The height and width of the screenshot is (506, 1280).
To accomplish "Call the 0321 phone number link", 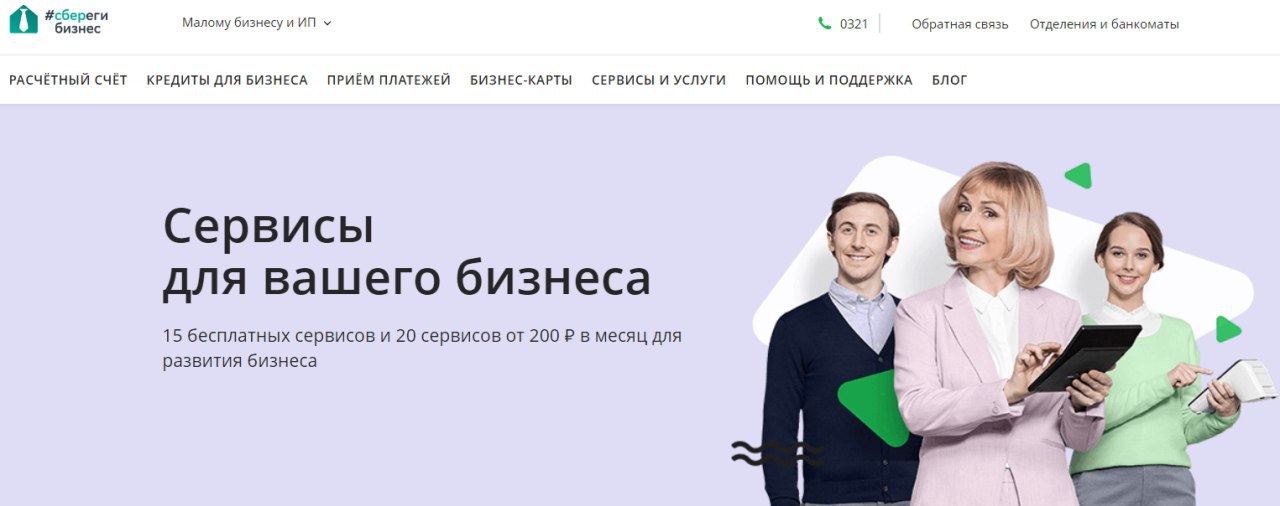I will point(854,24).
